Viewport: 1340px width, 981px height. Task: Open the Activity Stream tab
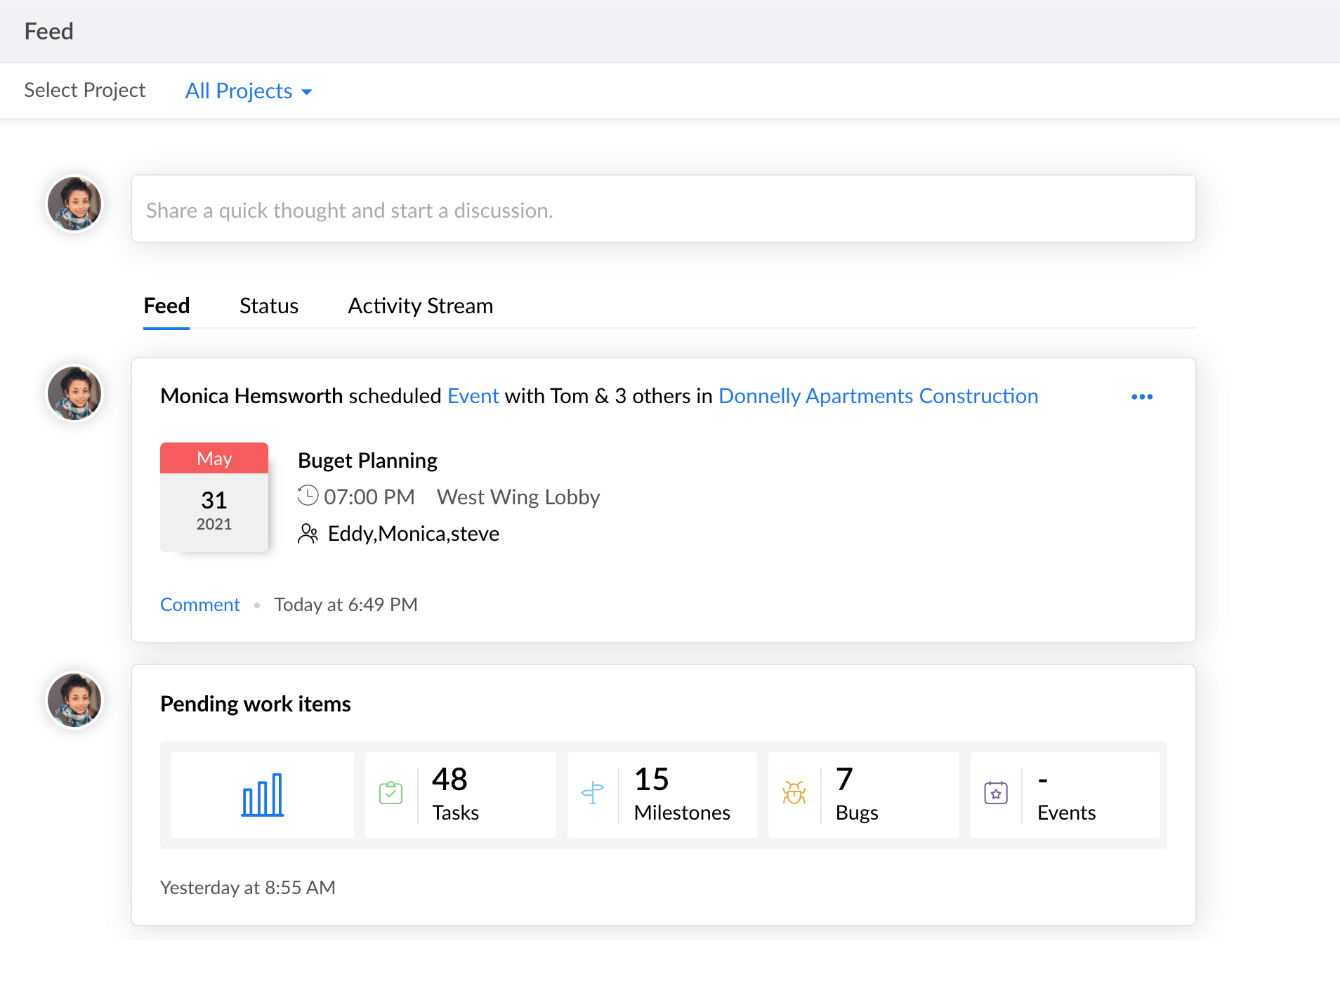pyautogui.click(x=420, y=305)
